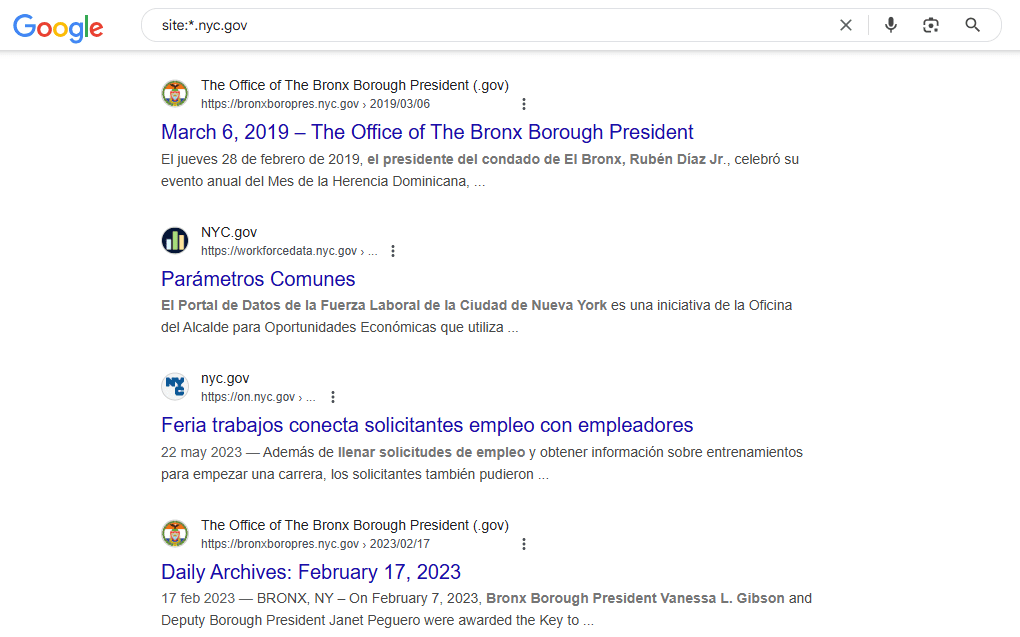The height and width of the screenshot is (637, 1020).
Task: Start voice search with microphone icon
Action: pyautogui.click(x=891, y=25)
